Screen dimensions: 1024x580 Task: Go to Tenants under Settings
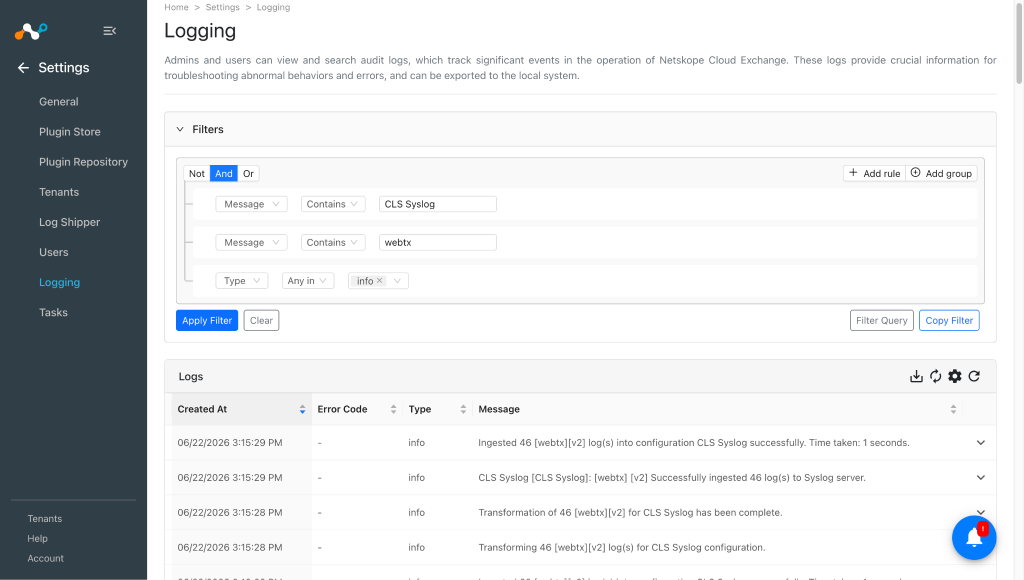pos(59,192)
